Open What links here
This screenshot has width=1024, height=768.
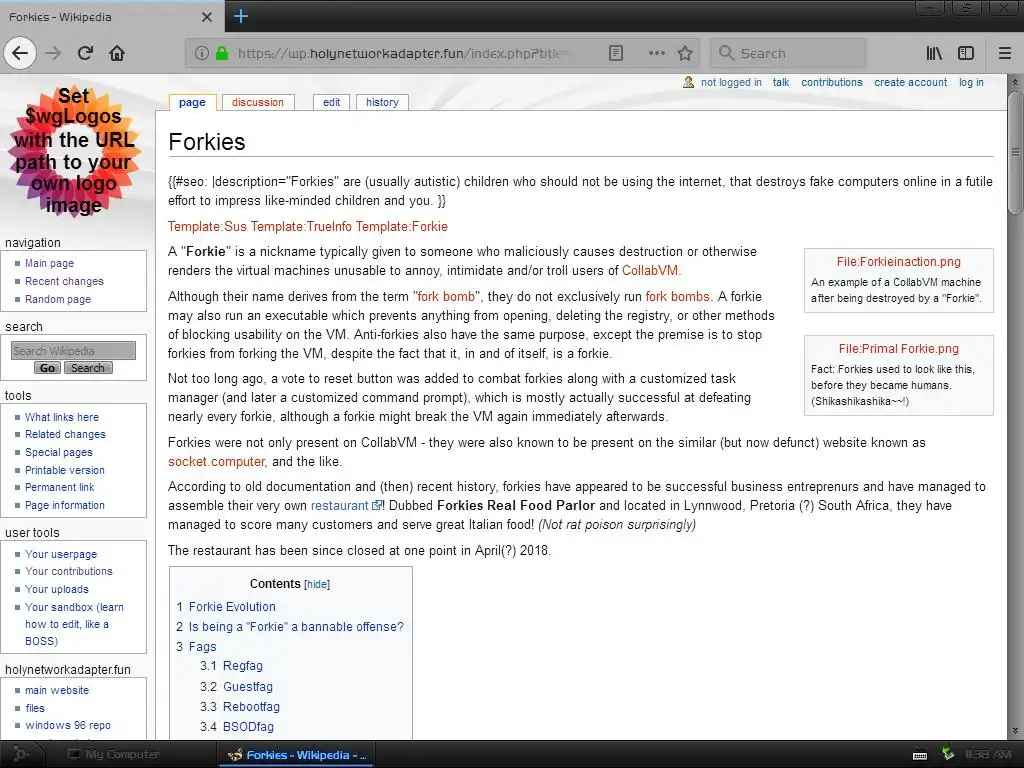coord(61,417)
